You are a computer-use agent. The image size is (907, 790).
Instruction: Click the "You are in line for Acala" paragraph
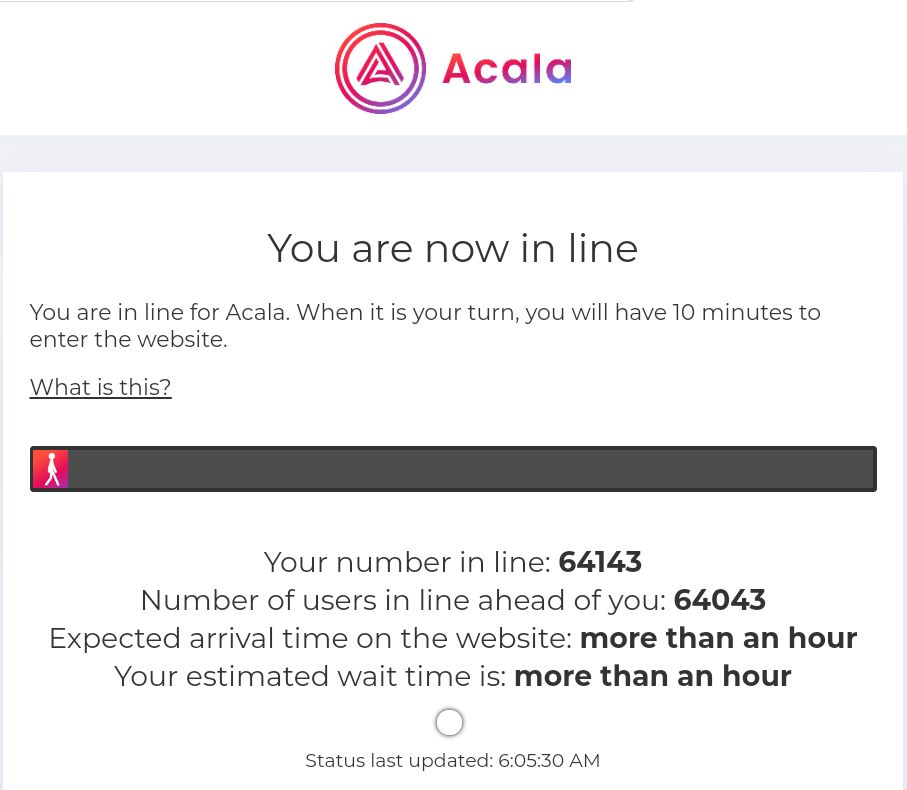[x=160, y=312]
